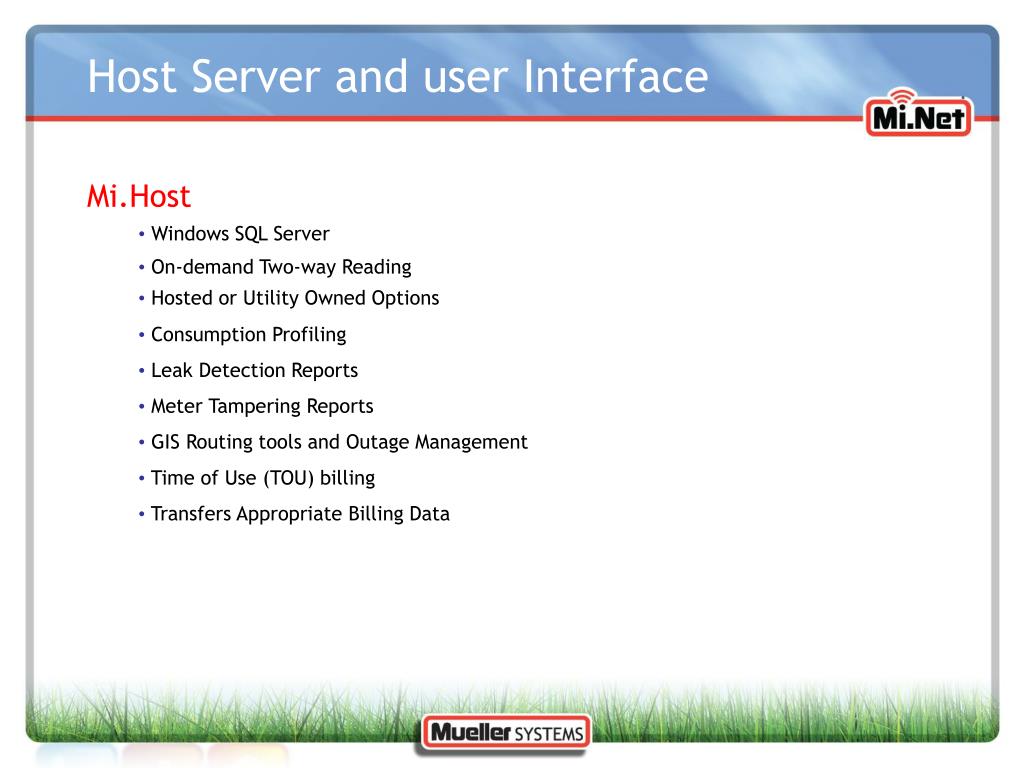The width and height of the screenshot is (1024, 768).
Task: Select the slide title Host Server and user Interface
Action: click(x=398, y=76)
